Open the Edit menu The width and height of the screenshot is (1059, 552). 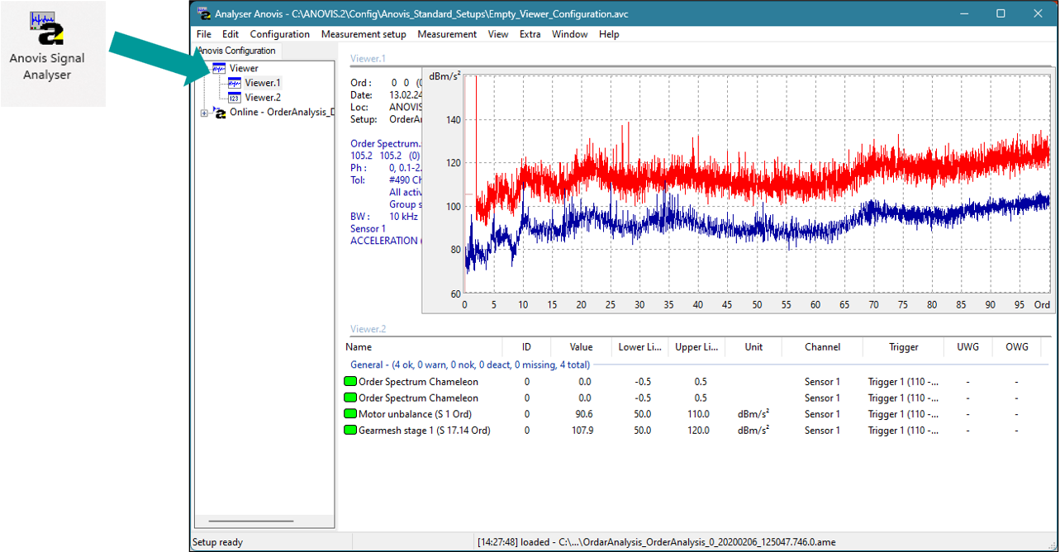pyautogui.click(x=230, y=34)
